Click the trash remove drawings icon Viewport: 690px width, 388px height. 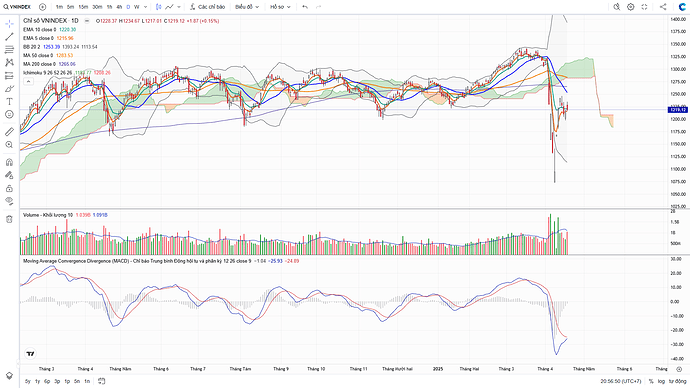click(9, 219)
